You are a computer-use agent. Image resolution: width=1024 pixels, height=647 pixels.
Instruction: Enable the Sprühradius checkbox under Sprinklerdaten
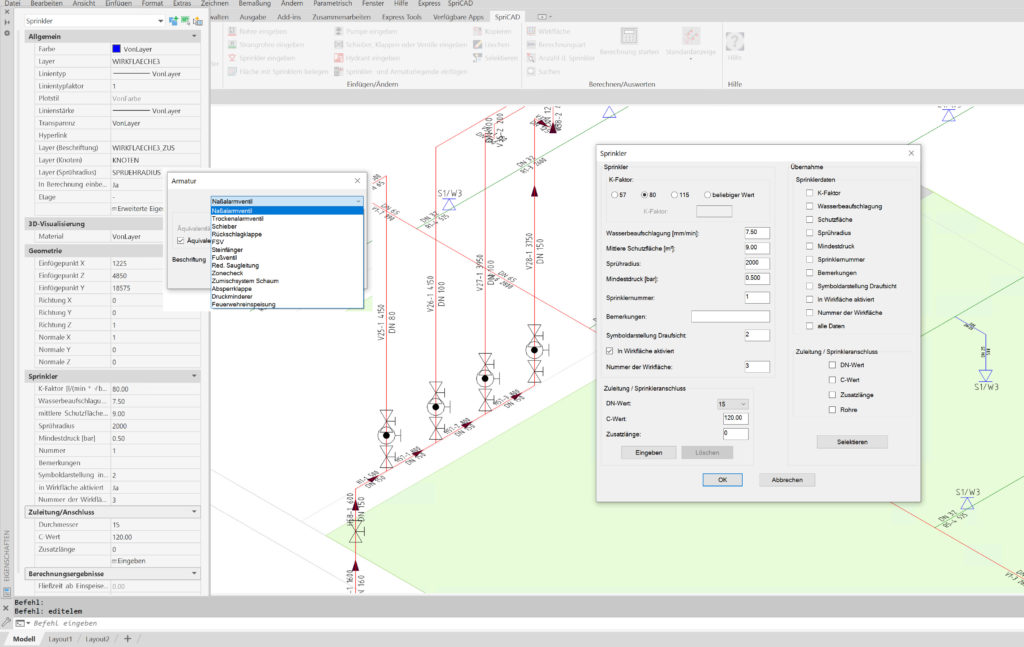(809, 232)
